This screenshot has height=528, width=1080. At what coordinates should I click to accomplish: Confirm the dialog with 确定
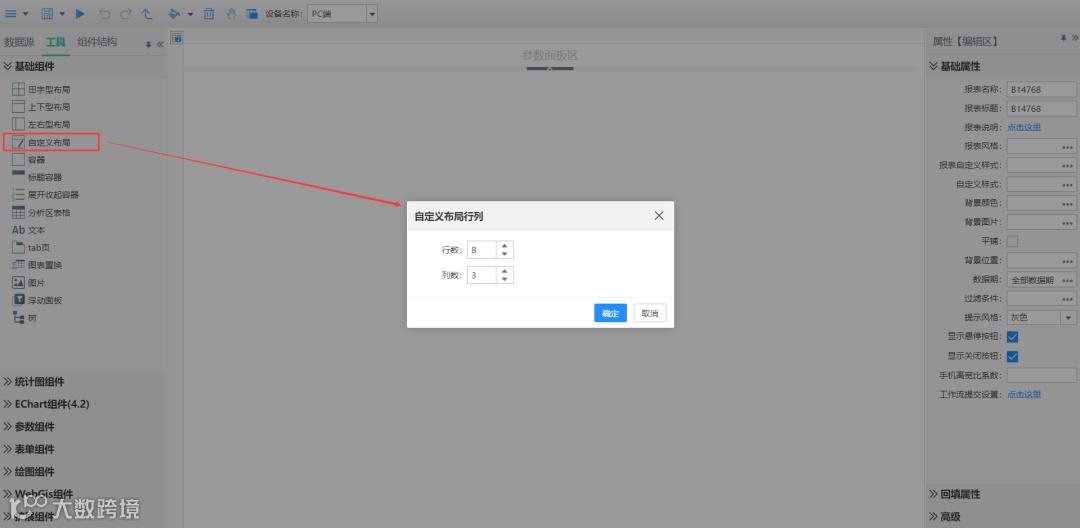click(610, 313)
